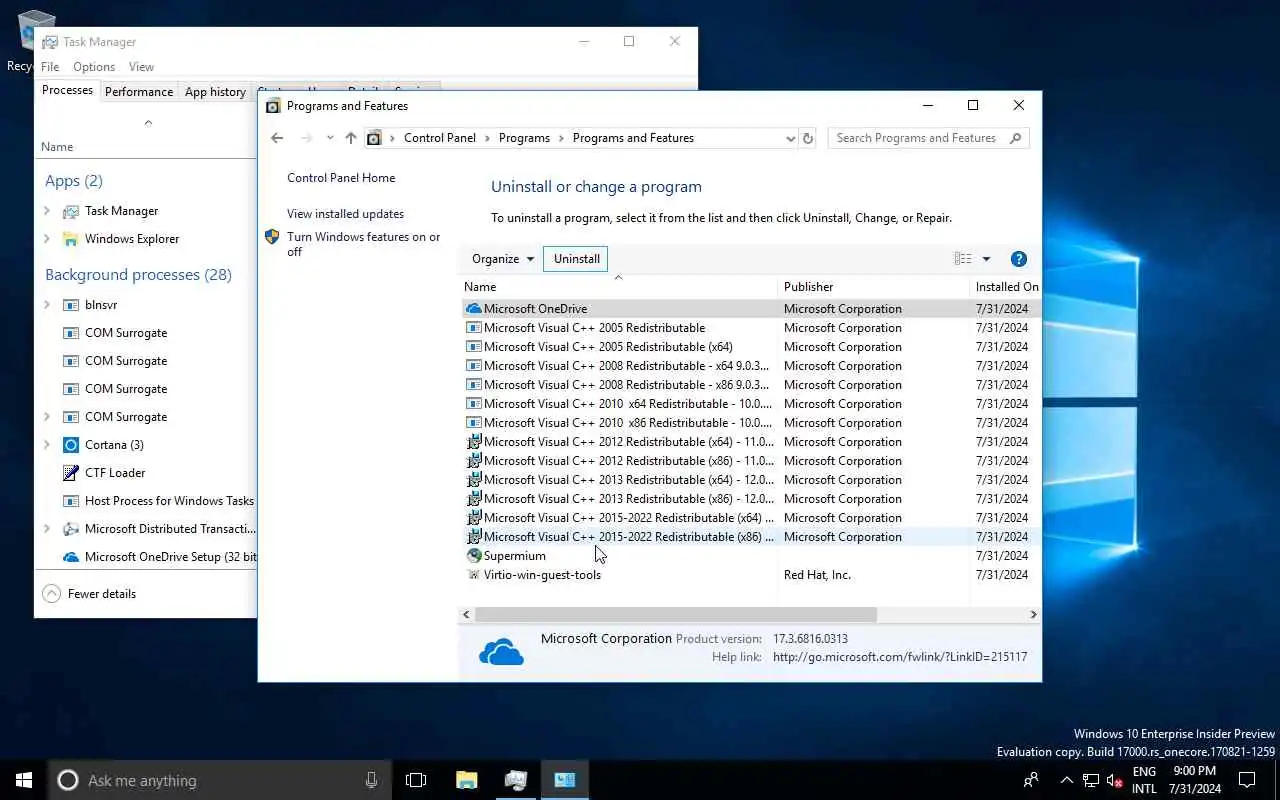This screenshot has height=800, width=1280.
Task: Click the Control Panel icon in address bar
Action: pyautogui.click(x=374, y=138)
